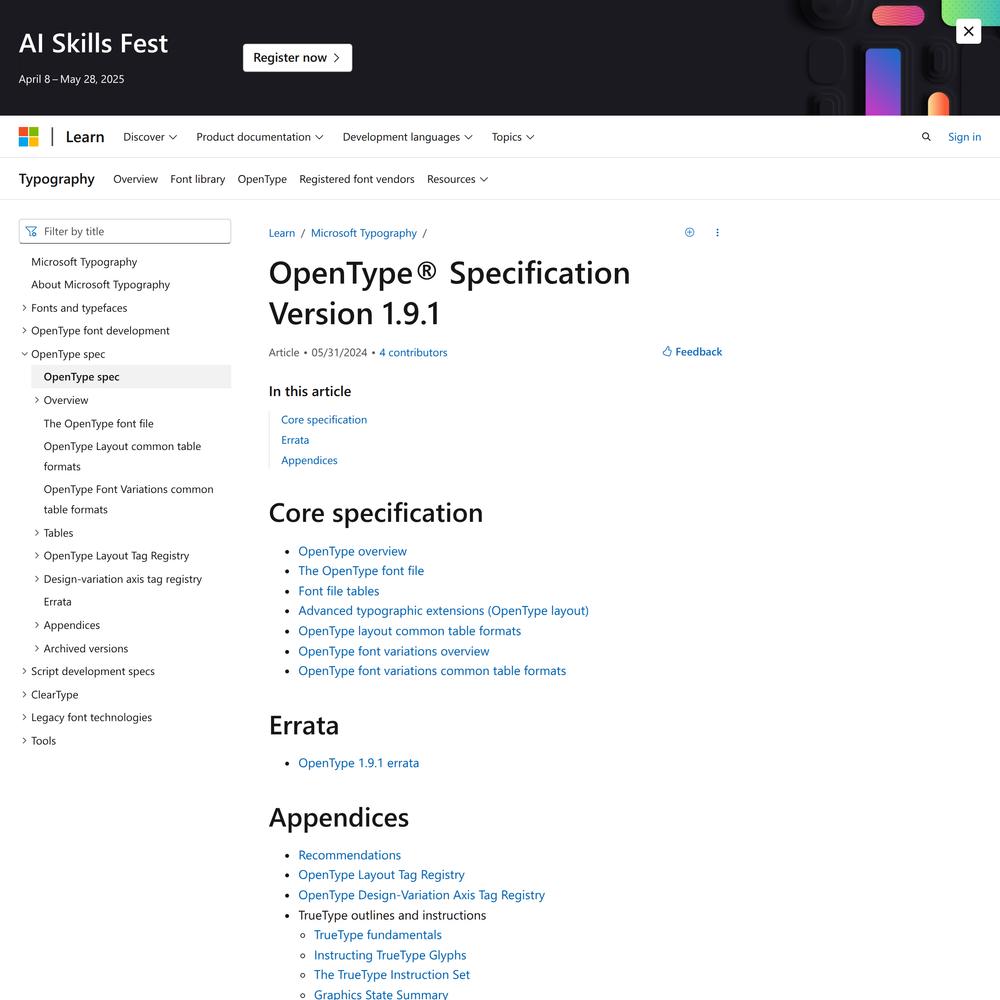
Task: Open Instructing TrueType Glyphs link
Action: [x=390, y=955]
